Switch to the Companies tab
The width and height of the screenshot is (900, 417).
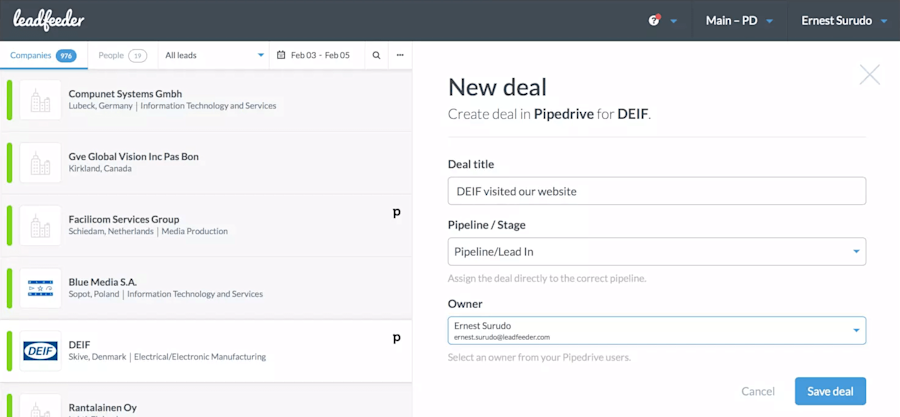(44, 56)
